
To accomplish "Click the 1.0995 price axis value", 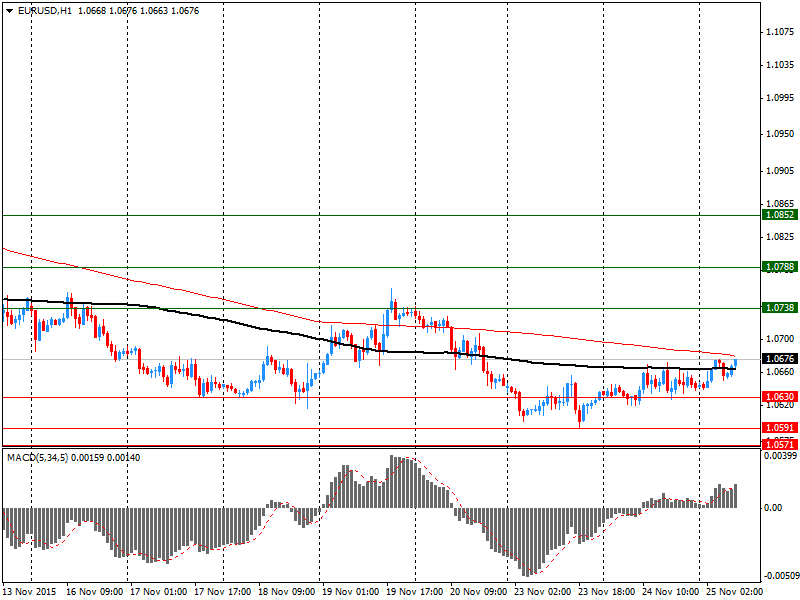I will click(780, 98).
